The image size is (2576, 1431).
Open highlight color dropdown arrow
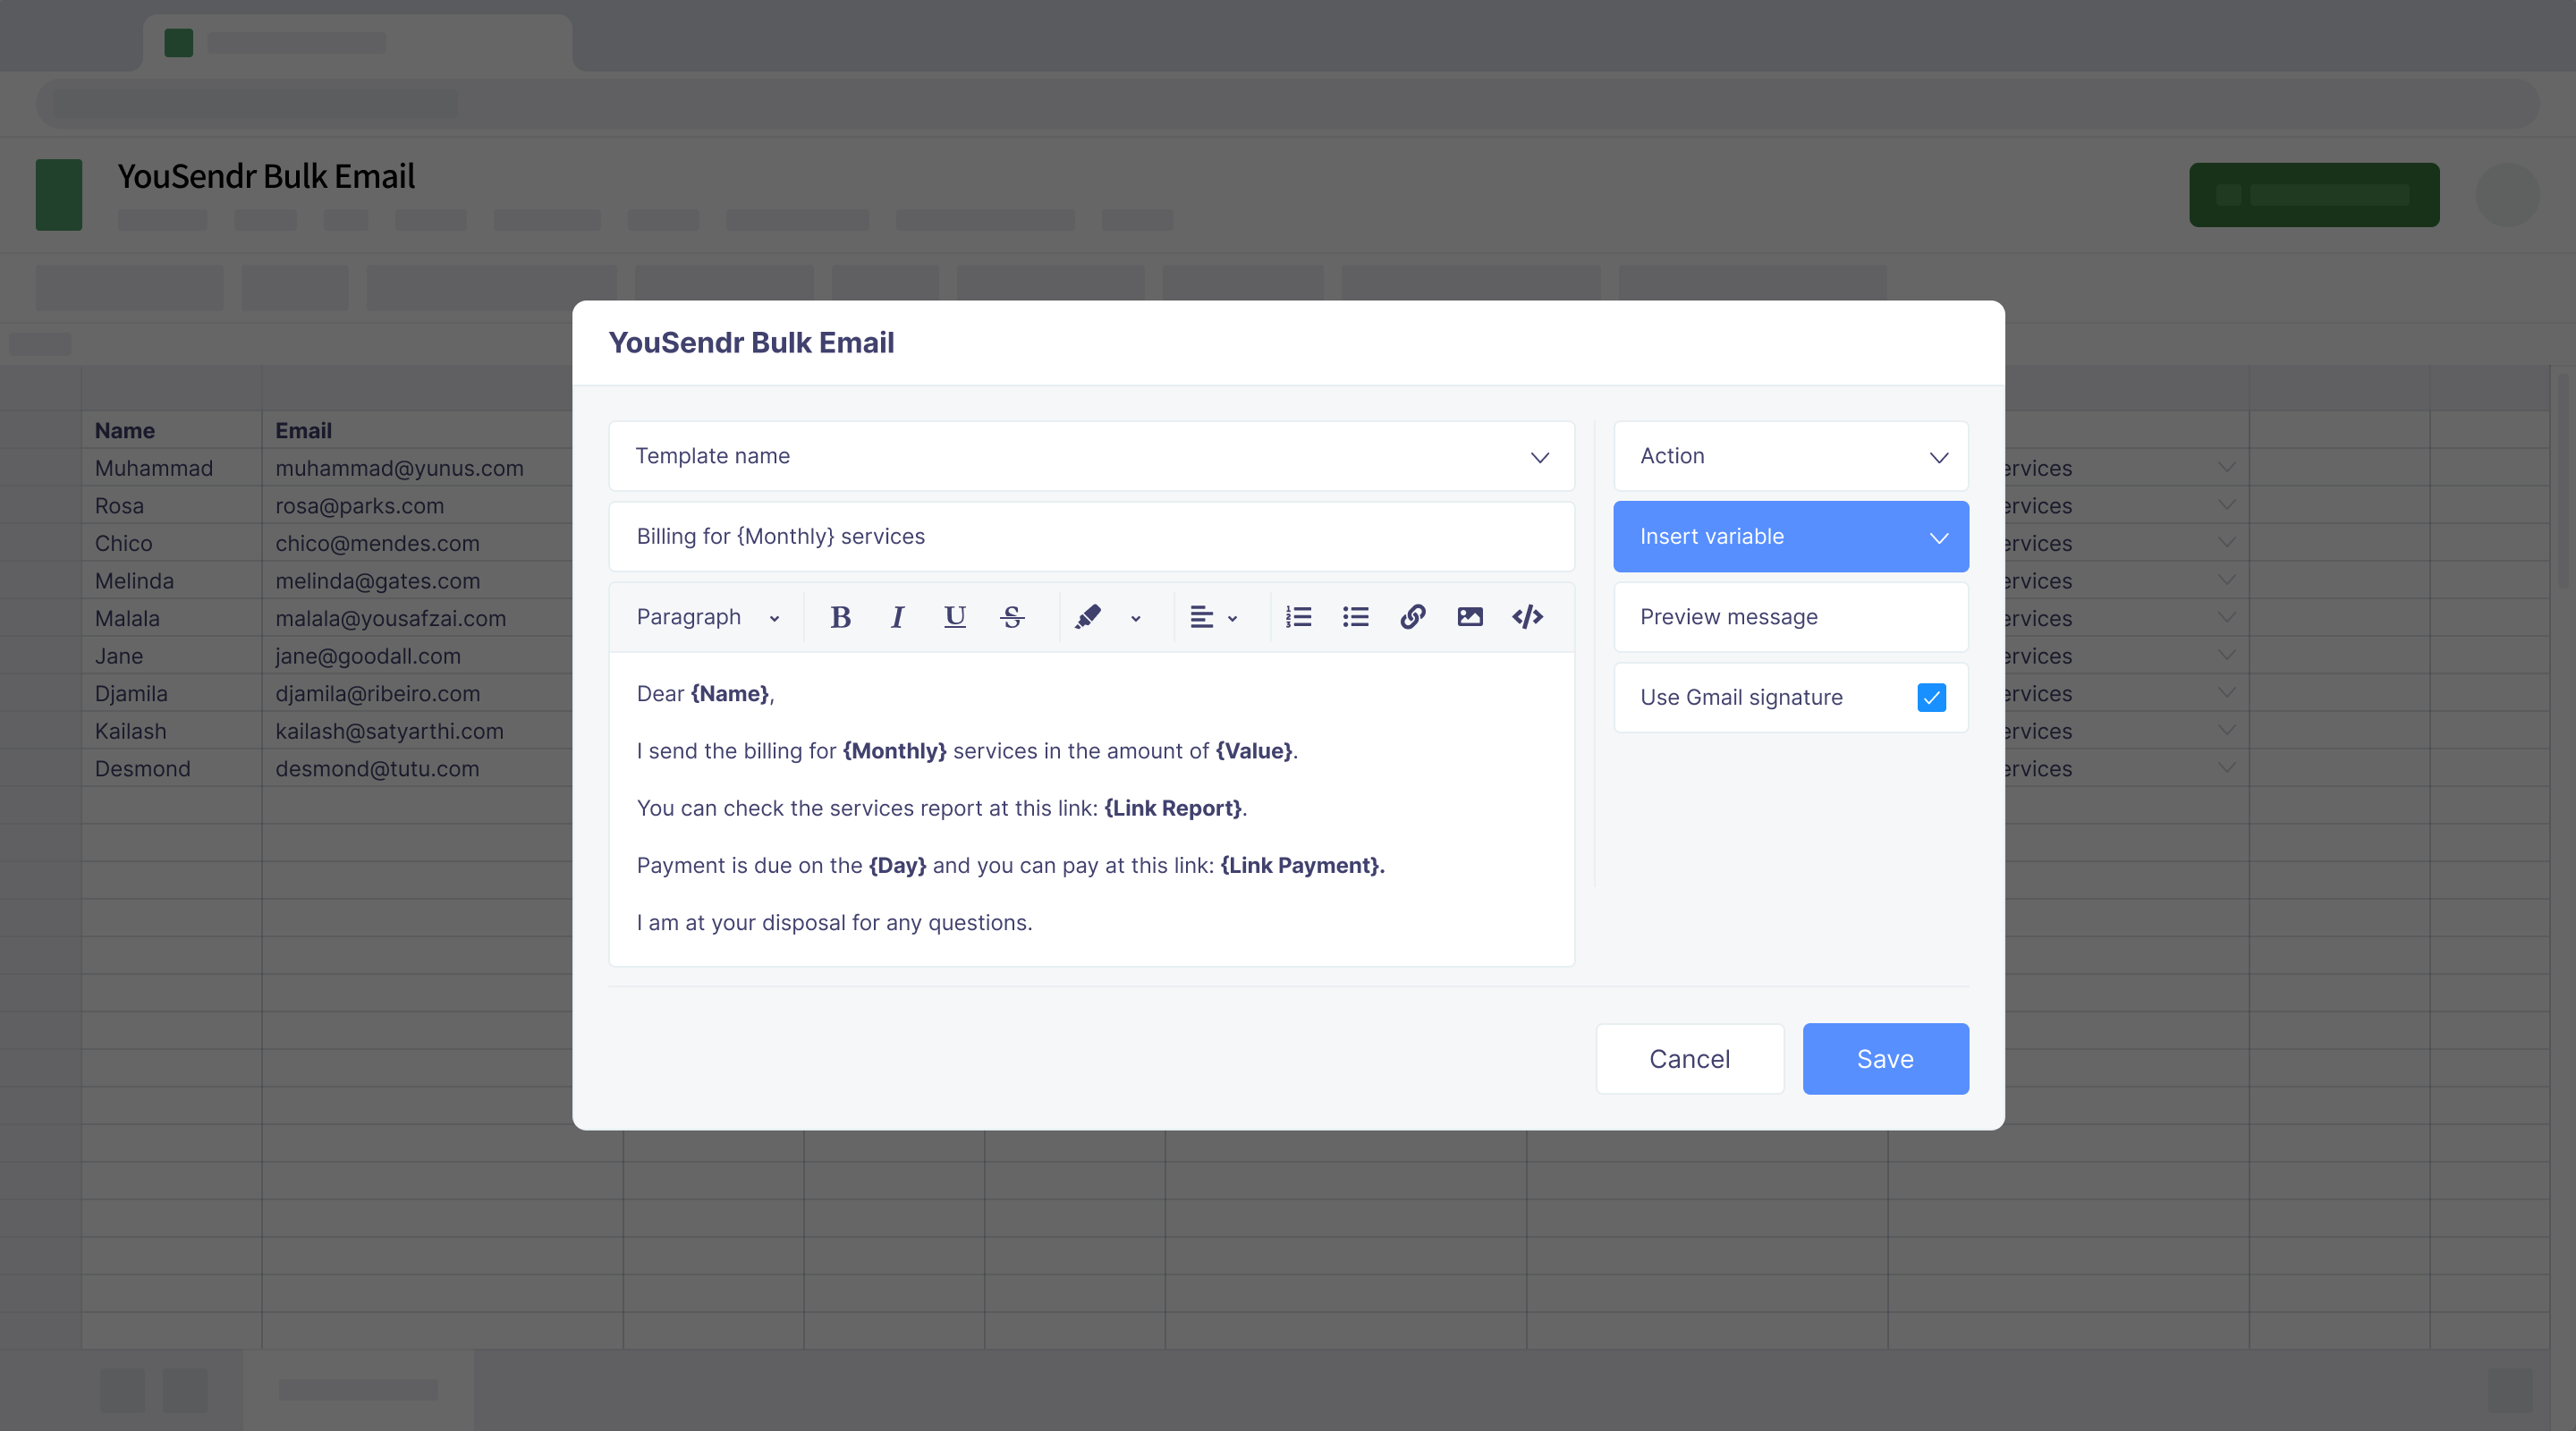[x=1135, y=619]
